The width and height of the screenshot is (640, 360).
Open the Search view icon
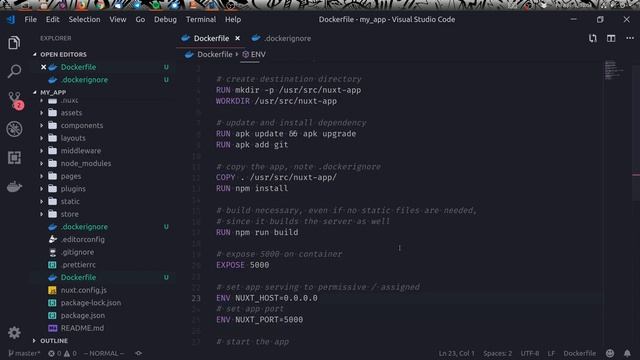[14, 71]
